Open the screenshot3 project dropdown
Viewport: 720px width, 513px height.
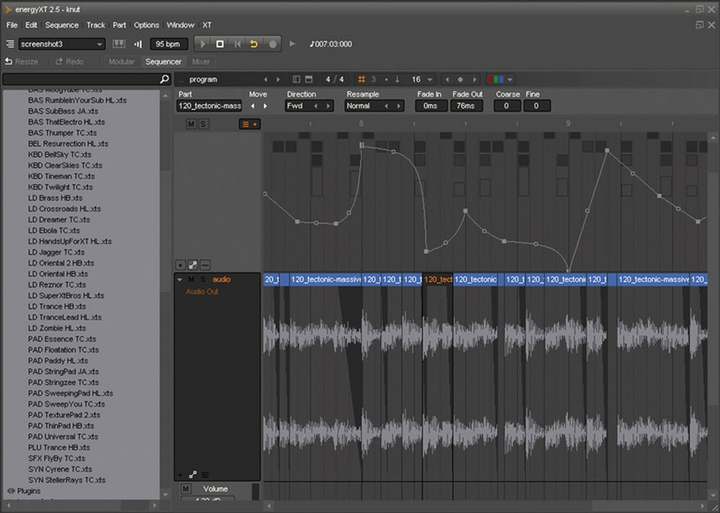[x=62, y=44]
